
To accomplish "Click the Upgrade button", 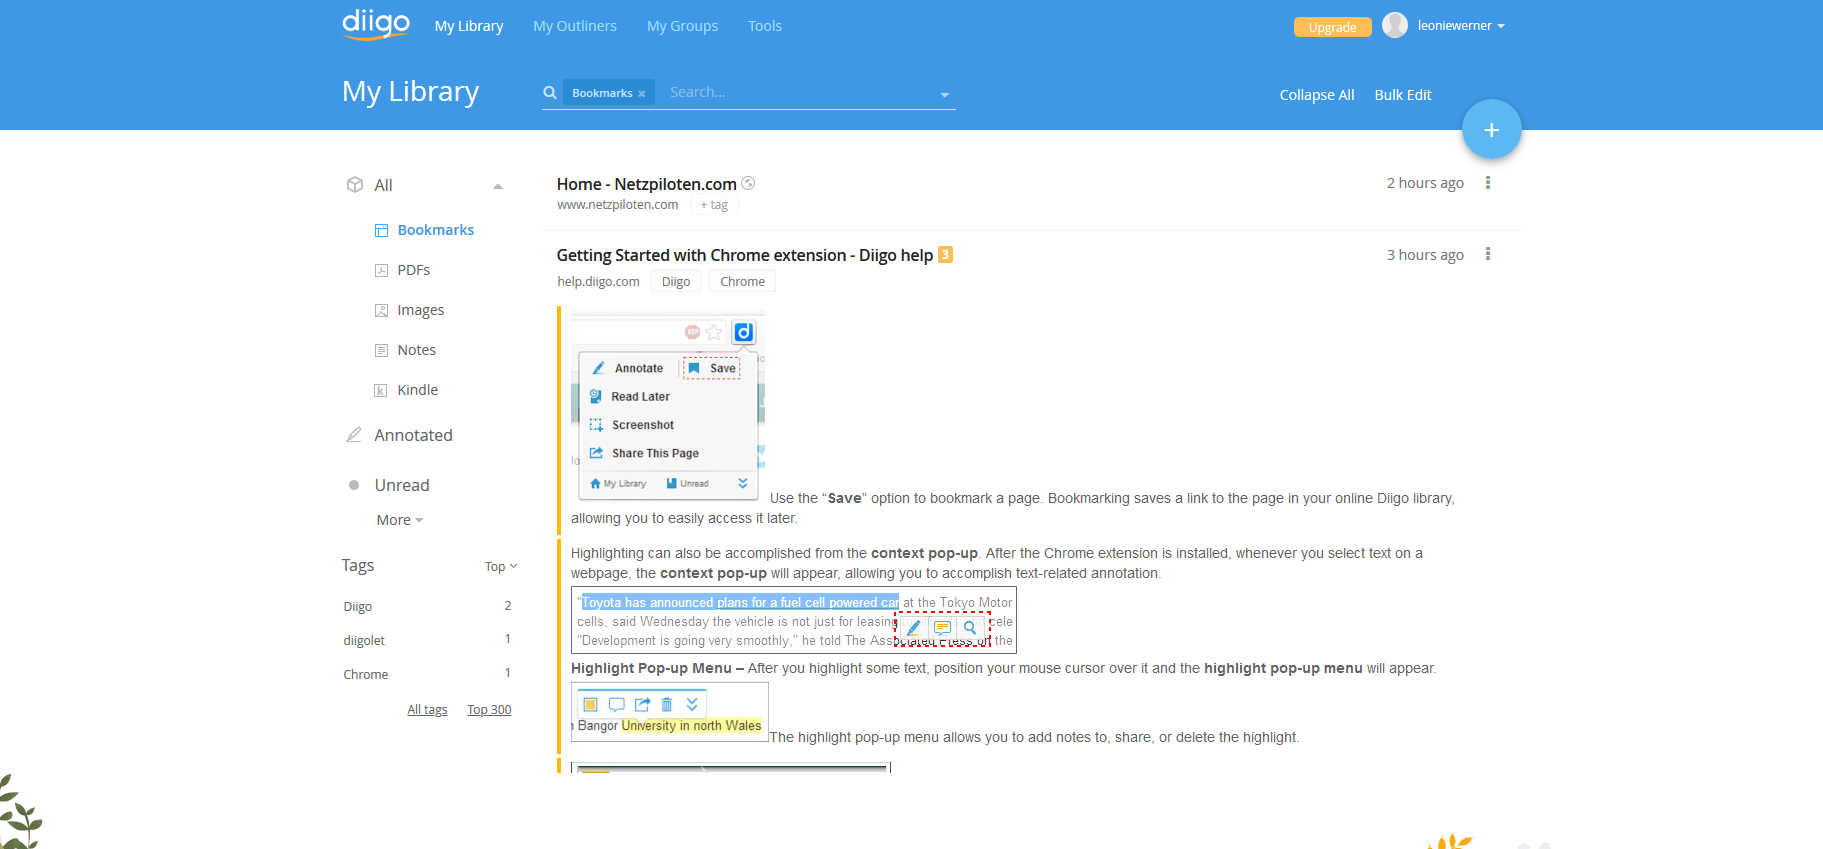I will point(1332,27).
